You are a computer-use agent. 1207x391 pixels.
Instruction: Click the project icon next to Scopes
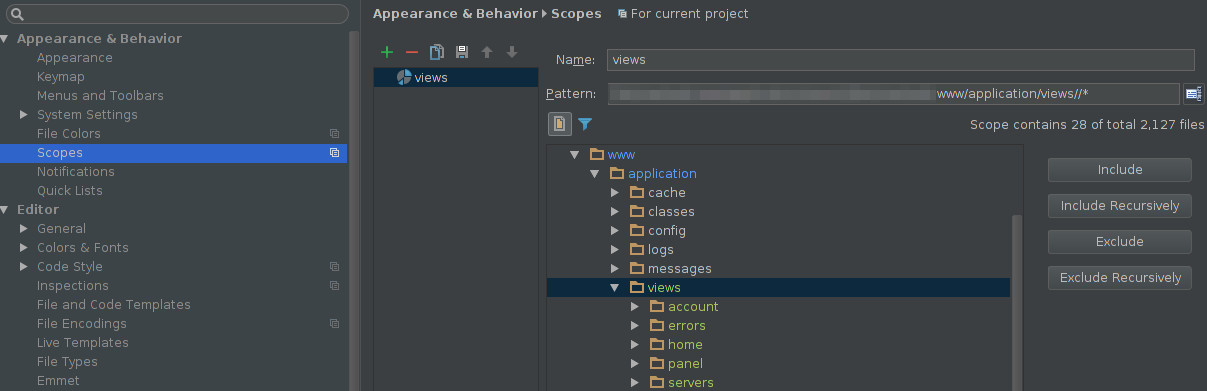(x=335, y=153)
